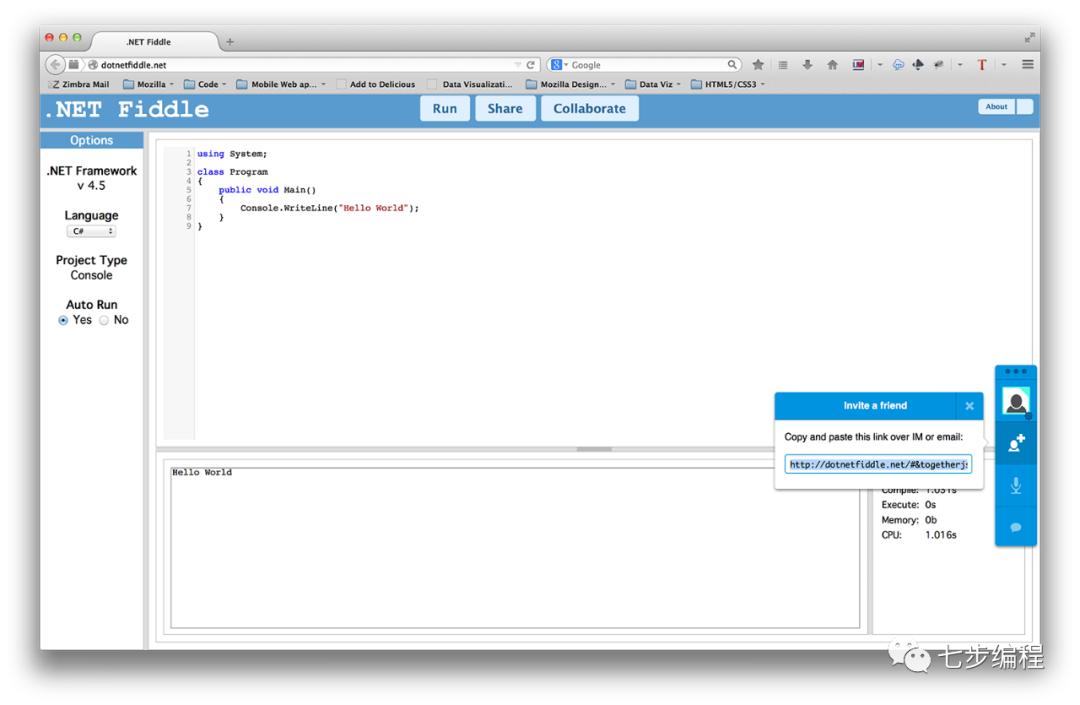Click the blank button beside About
This screenshot has width=1080, height=705.
click(x=1025, y=107)
